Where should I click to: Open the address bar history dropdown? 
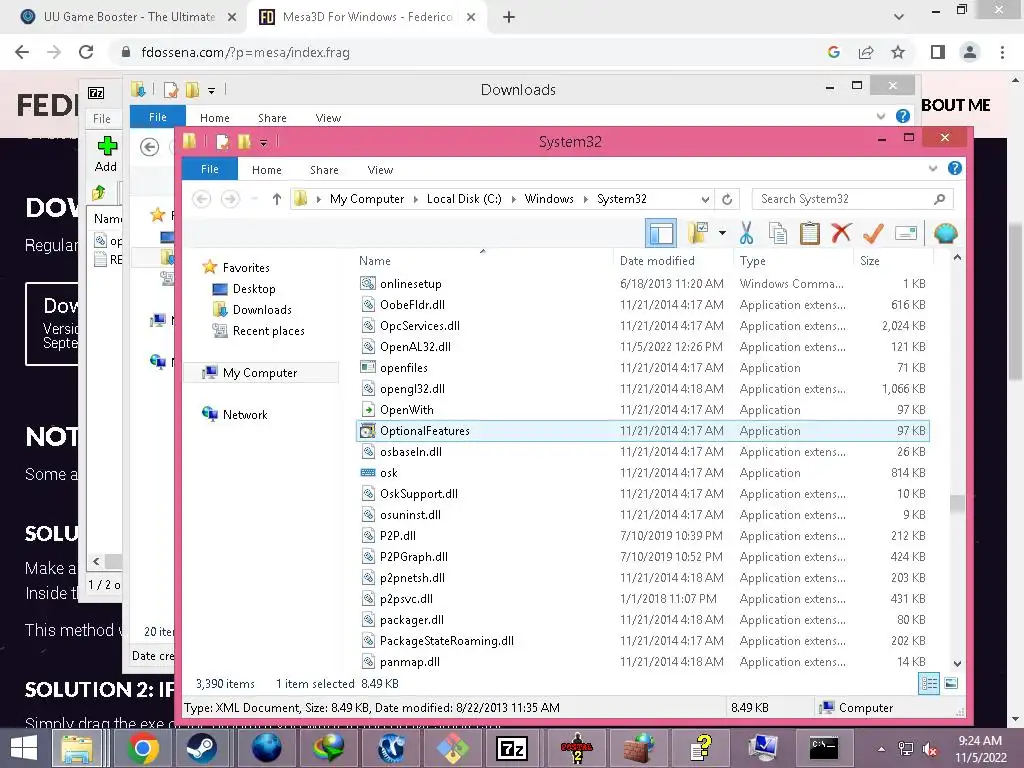point(705,199)
